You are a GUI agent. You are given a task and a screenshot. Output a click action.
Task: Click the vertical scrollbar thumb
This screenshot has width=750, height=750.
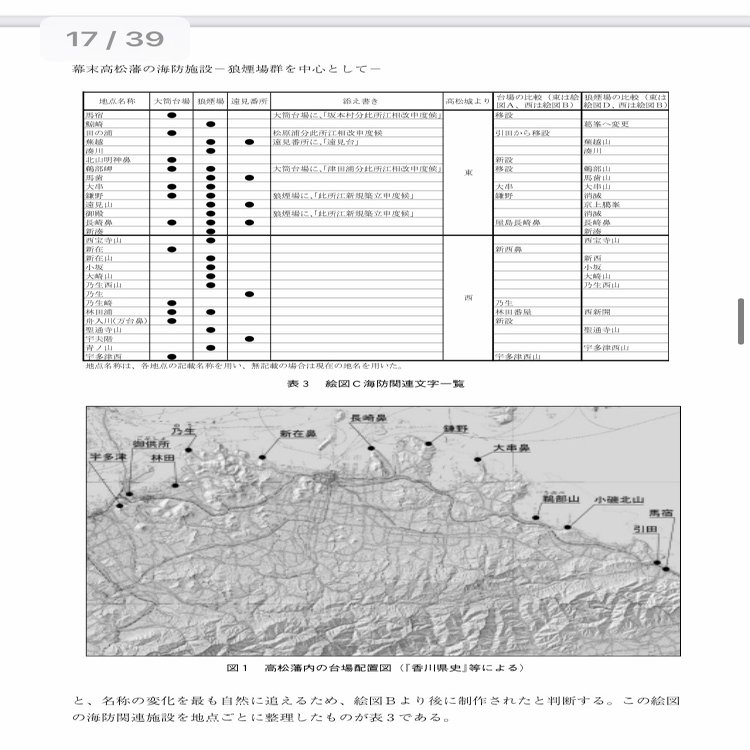point(740,321)
